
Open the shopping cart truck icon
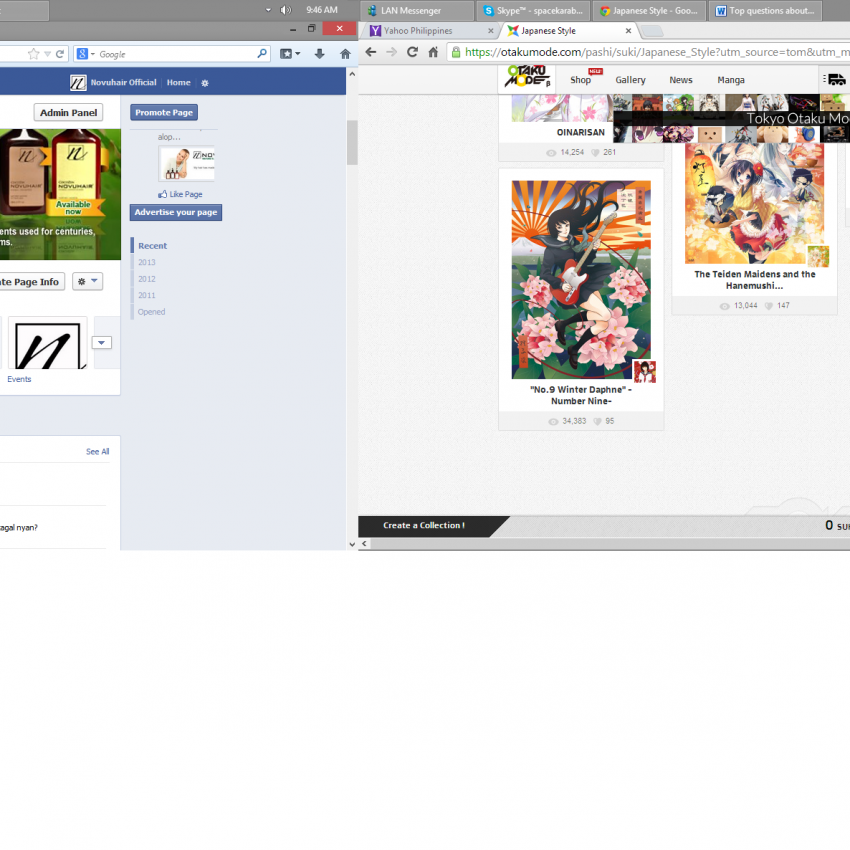(834, 80)
